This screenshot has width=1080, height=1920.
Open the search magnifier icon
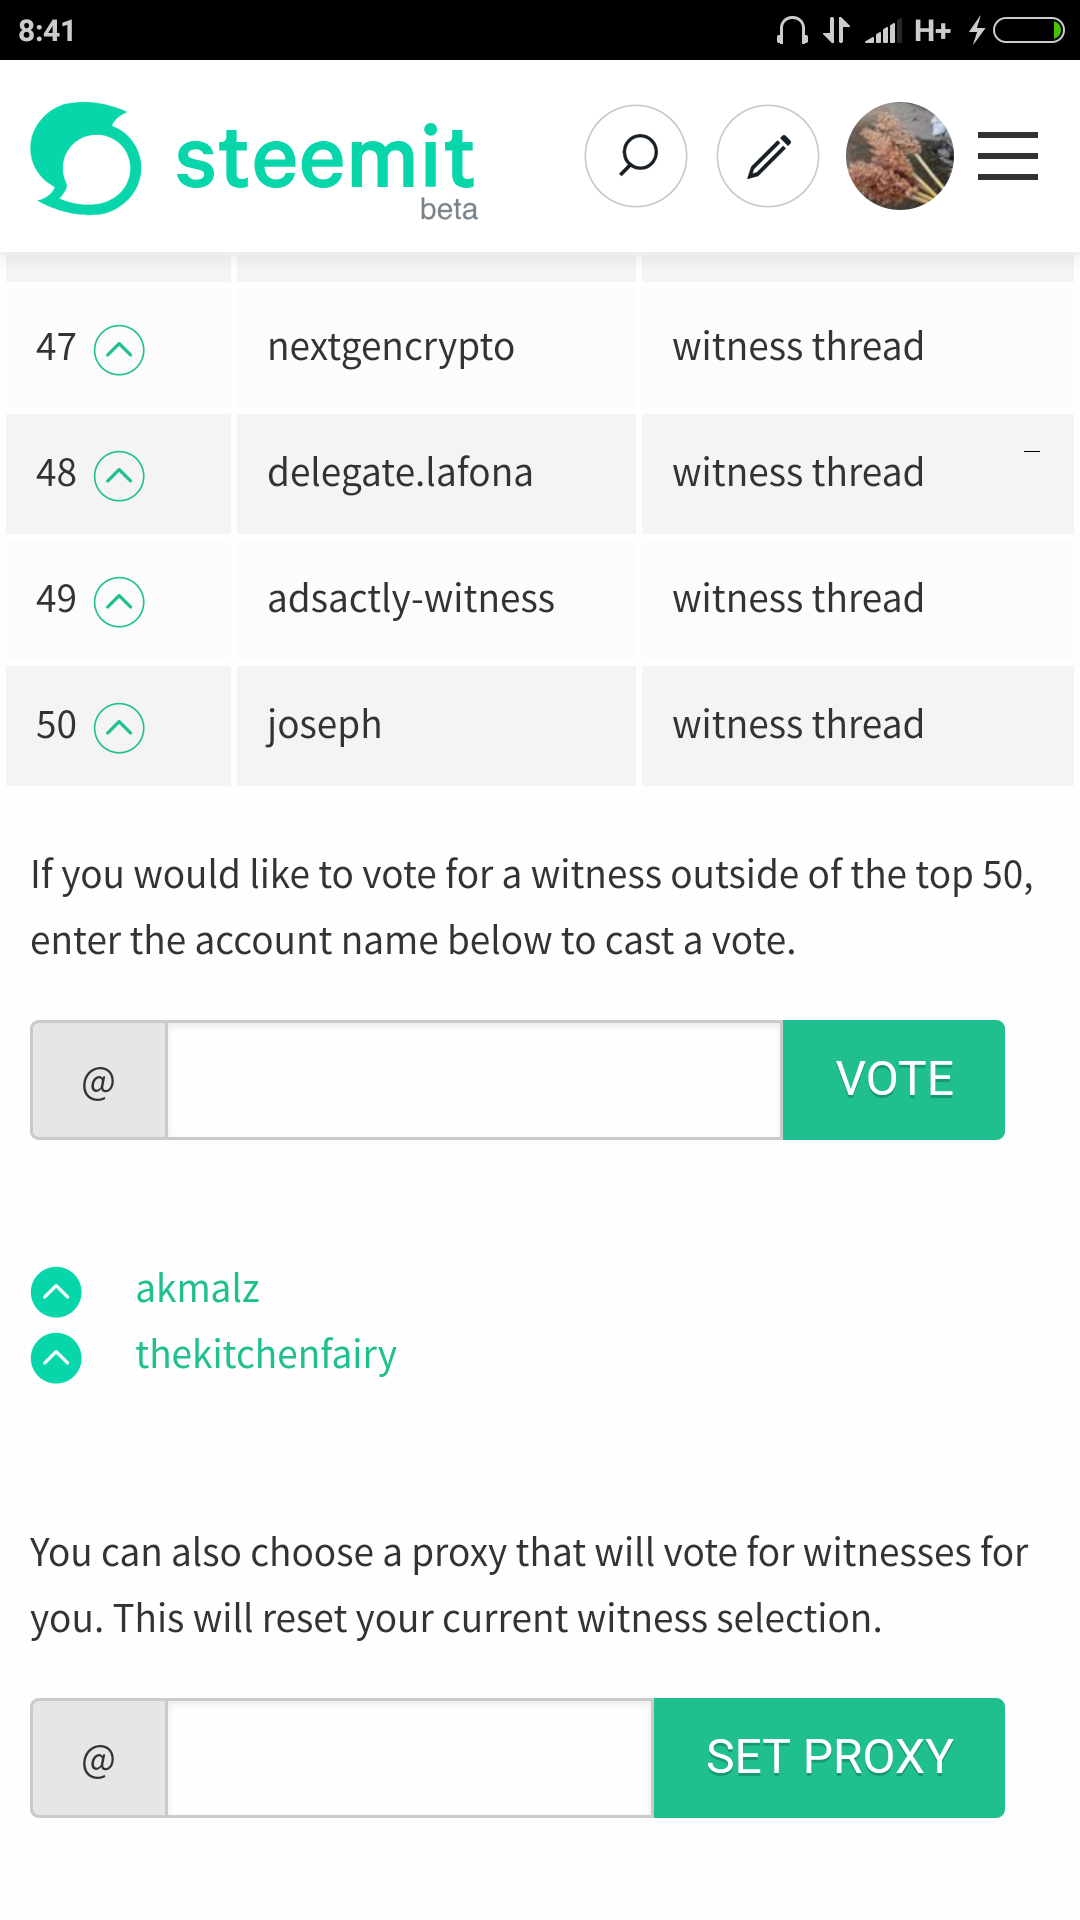[x=636, y=156]
